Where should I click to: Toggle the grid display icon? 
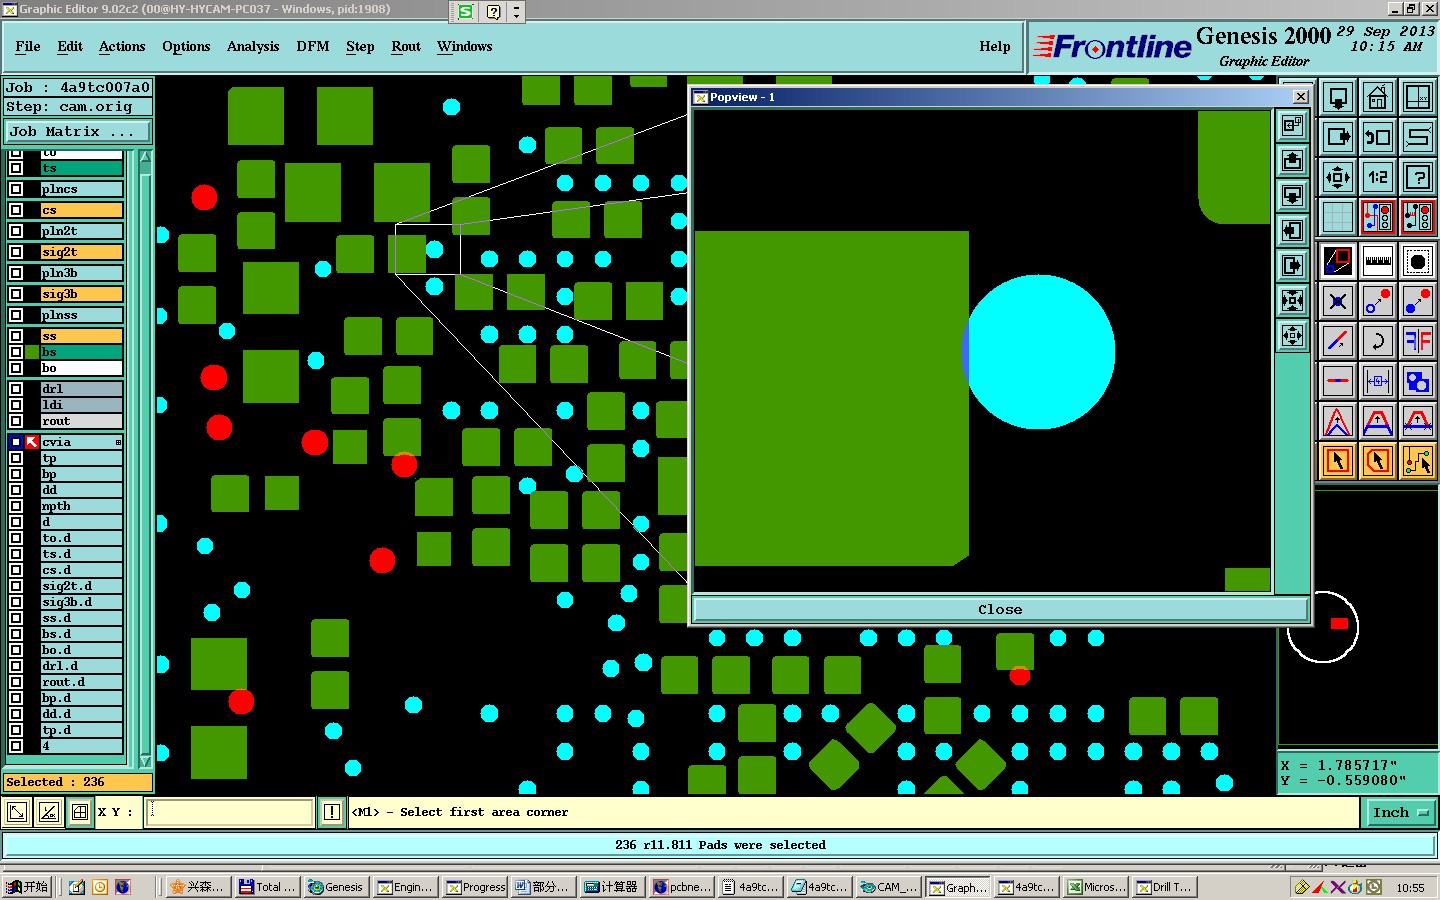(1338, 217)
